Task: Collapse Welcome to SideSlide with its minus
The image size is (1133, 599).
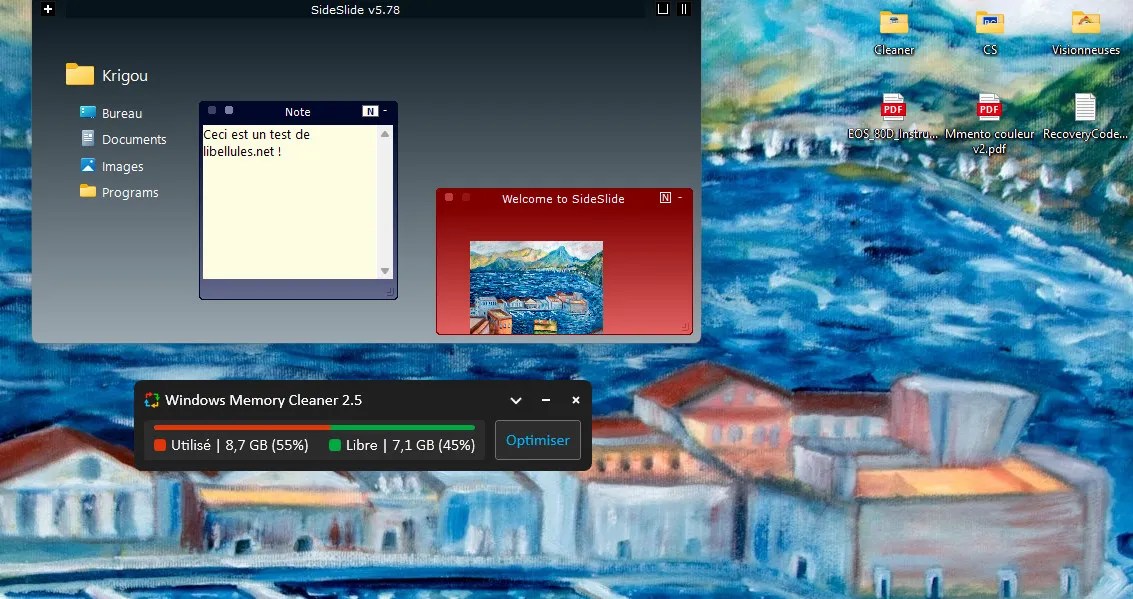Action: click(680, 197)
